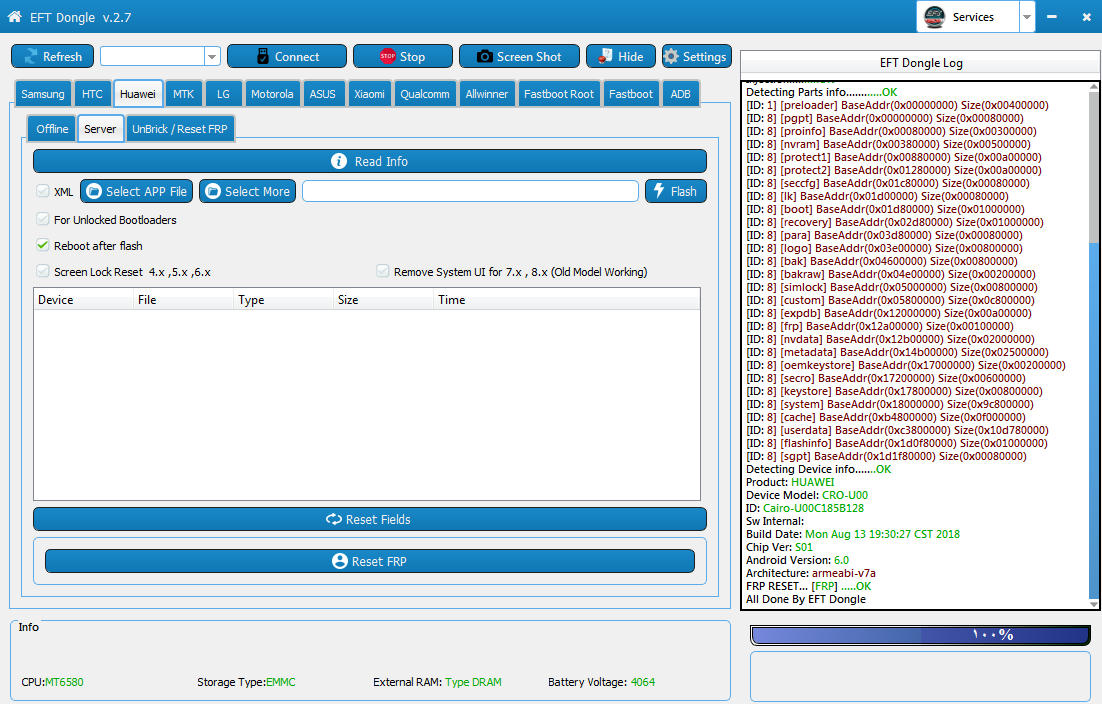This screenshot has width=1102, height=704.
Task: Click the Time column header
Action: point(566,300)
